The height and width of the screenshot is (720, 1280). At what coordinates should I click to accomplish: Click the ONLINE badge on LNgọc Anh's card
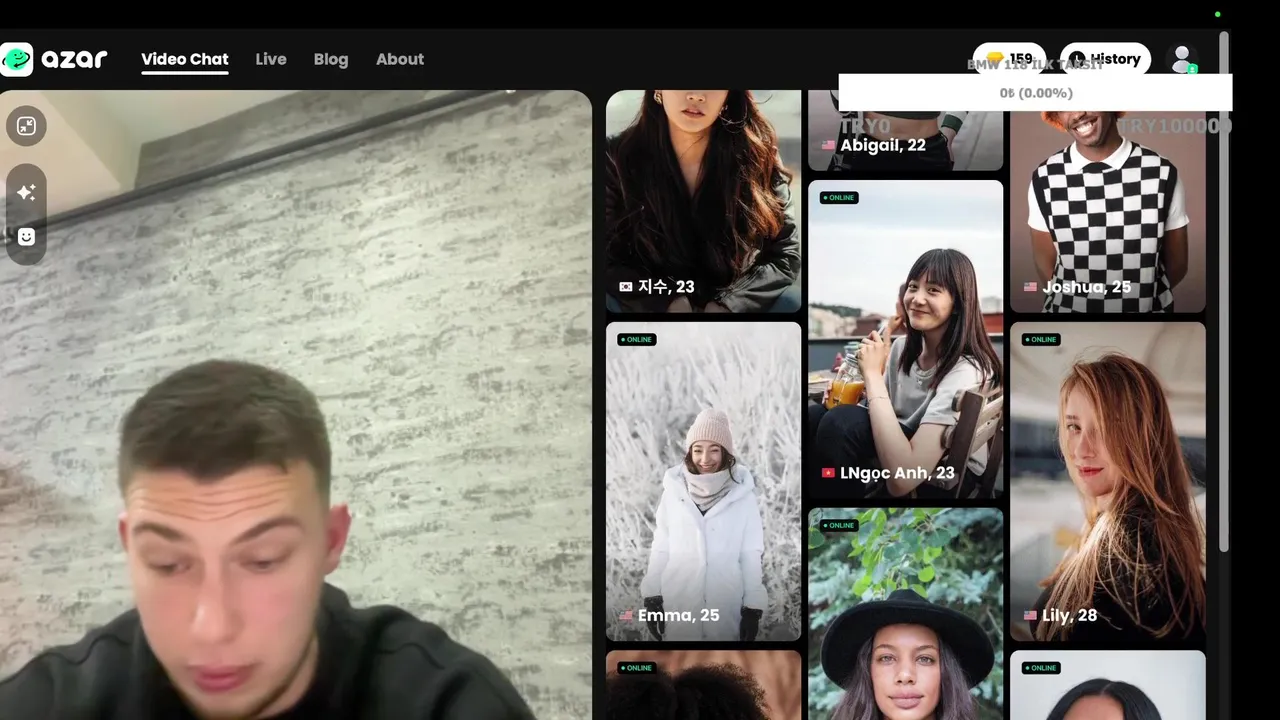[x=839, y=198]
